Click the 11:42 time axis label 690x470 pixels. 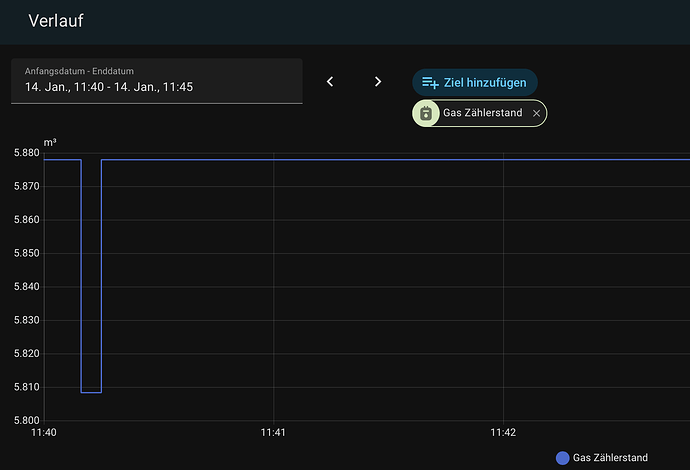click(503, 433)
